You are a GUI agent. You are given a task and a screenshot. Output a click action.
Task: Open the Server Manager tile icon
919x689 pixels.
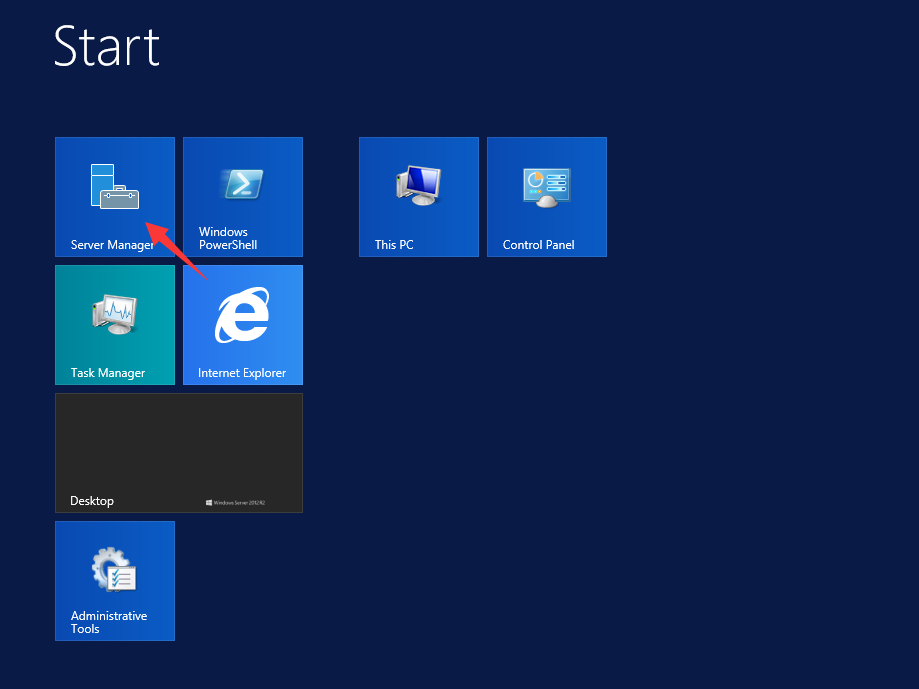(x=114, y=187)
